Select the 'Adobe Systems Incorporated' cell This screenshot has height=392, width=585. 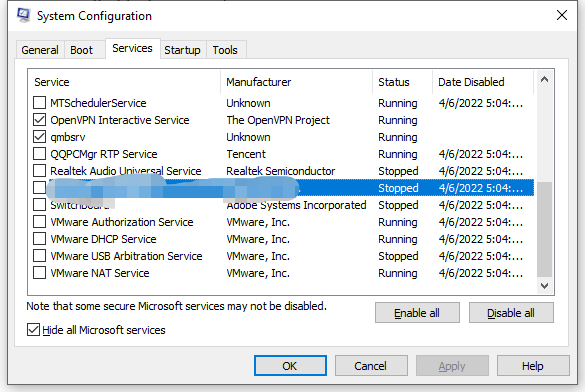296,205
